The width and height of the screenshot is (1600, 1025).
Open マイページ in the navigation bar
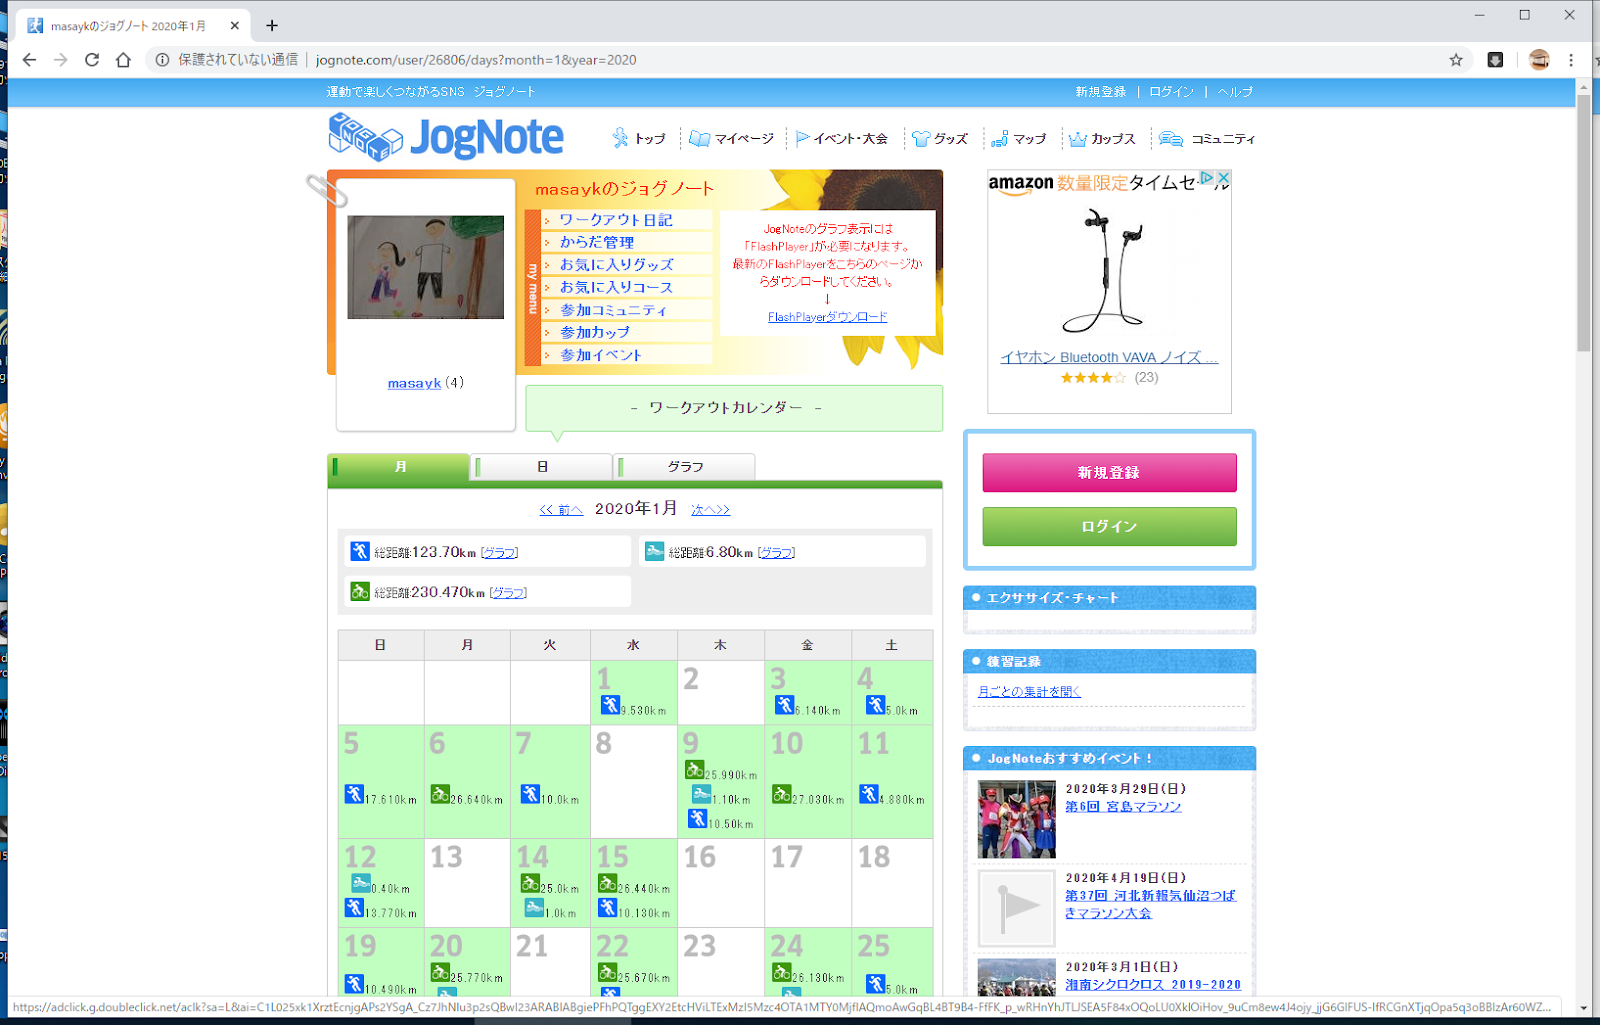(732, 139)
